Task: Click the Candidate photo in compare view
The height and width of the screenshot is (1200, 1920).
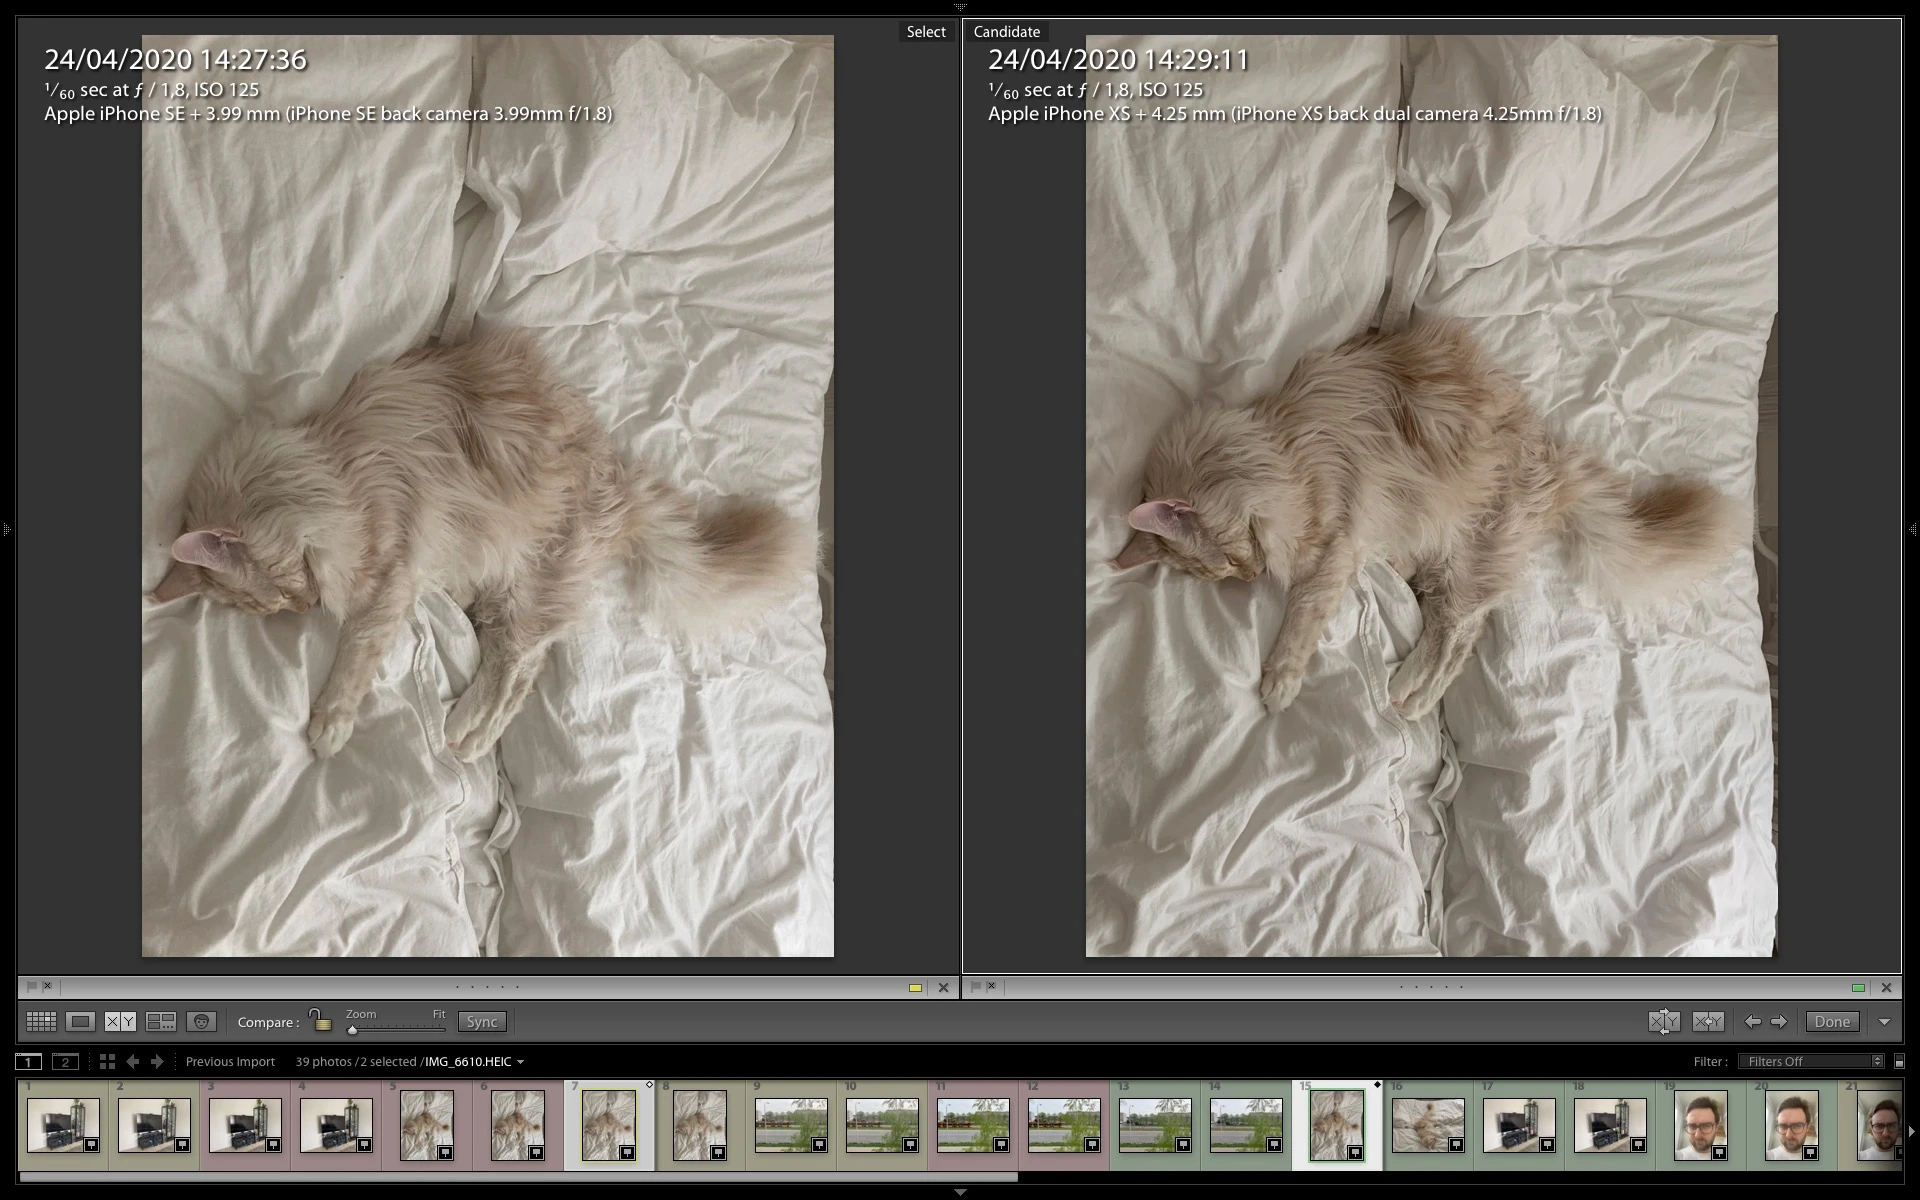Action: (x=1432, y=496)
